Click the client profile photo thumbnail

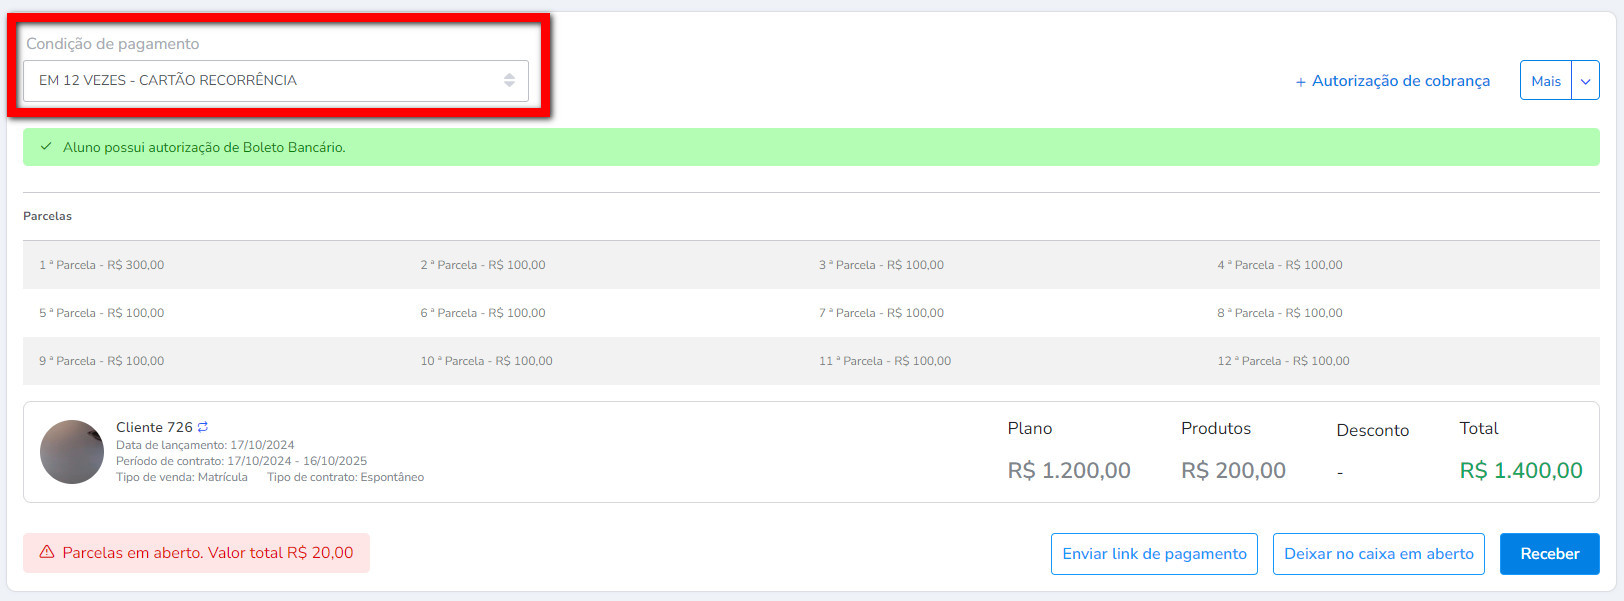[x=72, y=452]
